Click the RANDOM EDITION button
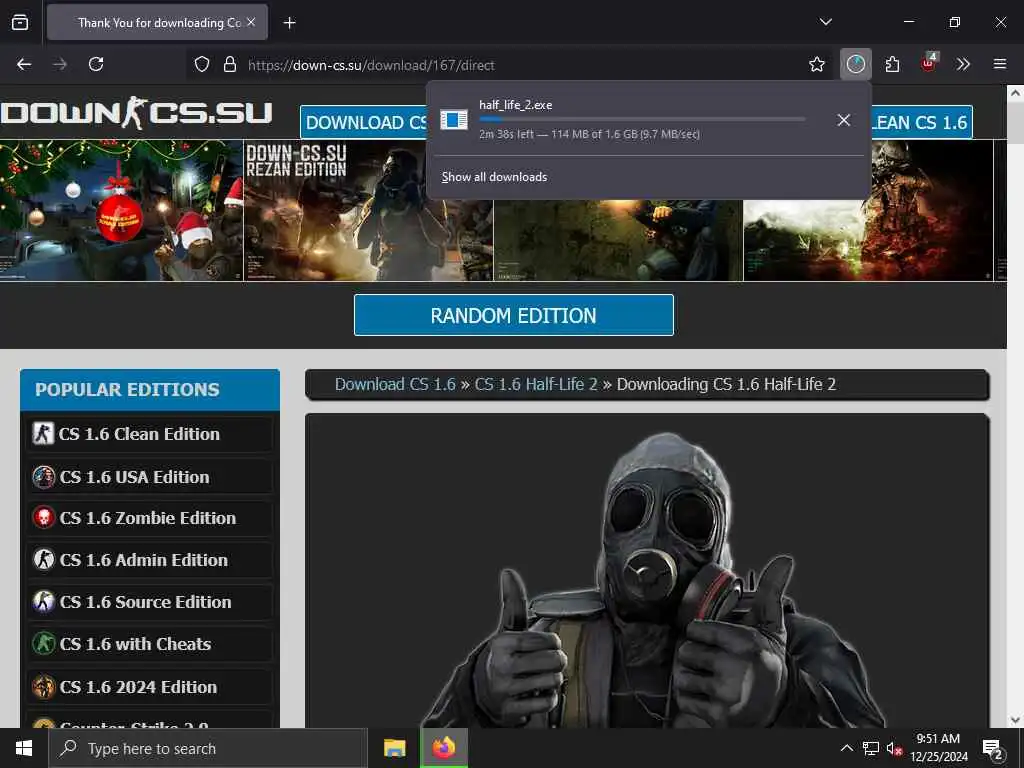This screenshot has width=1024, height=768. (513, 315)
